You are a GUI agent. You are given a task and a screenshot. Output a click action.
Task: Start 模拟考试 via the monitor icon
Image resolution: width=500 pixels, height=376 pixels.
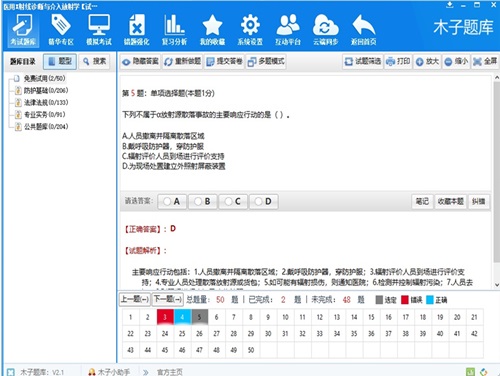pos(99,30)
